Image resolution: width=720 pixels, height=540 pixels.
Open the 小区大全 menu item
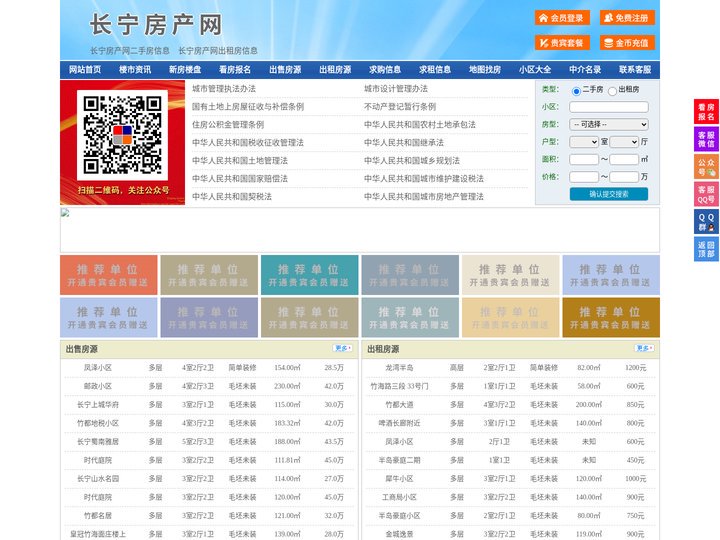coord(535,70)
